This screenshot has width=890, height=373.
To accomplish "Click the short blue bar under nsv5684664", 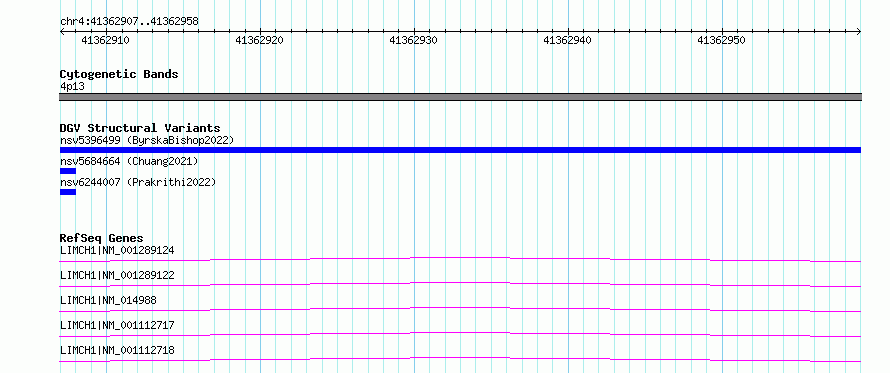I will point(68,171).
